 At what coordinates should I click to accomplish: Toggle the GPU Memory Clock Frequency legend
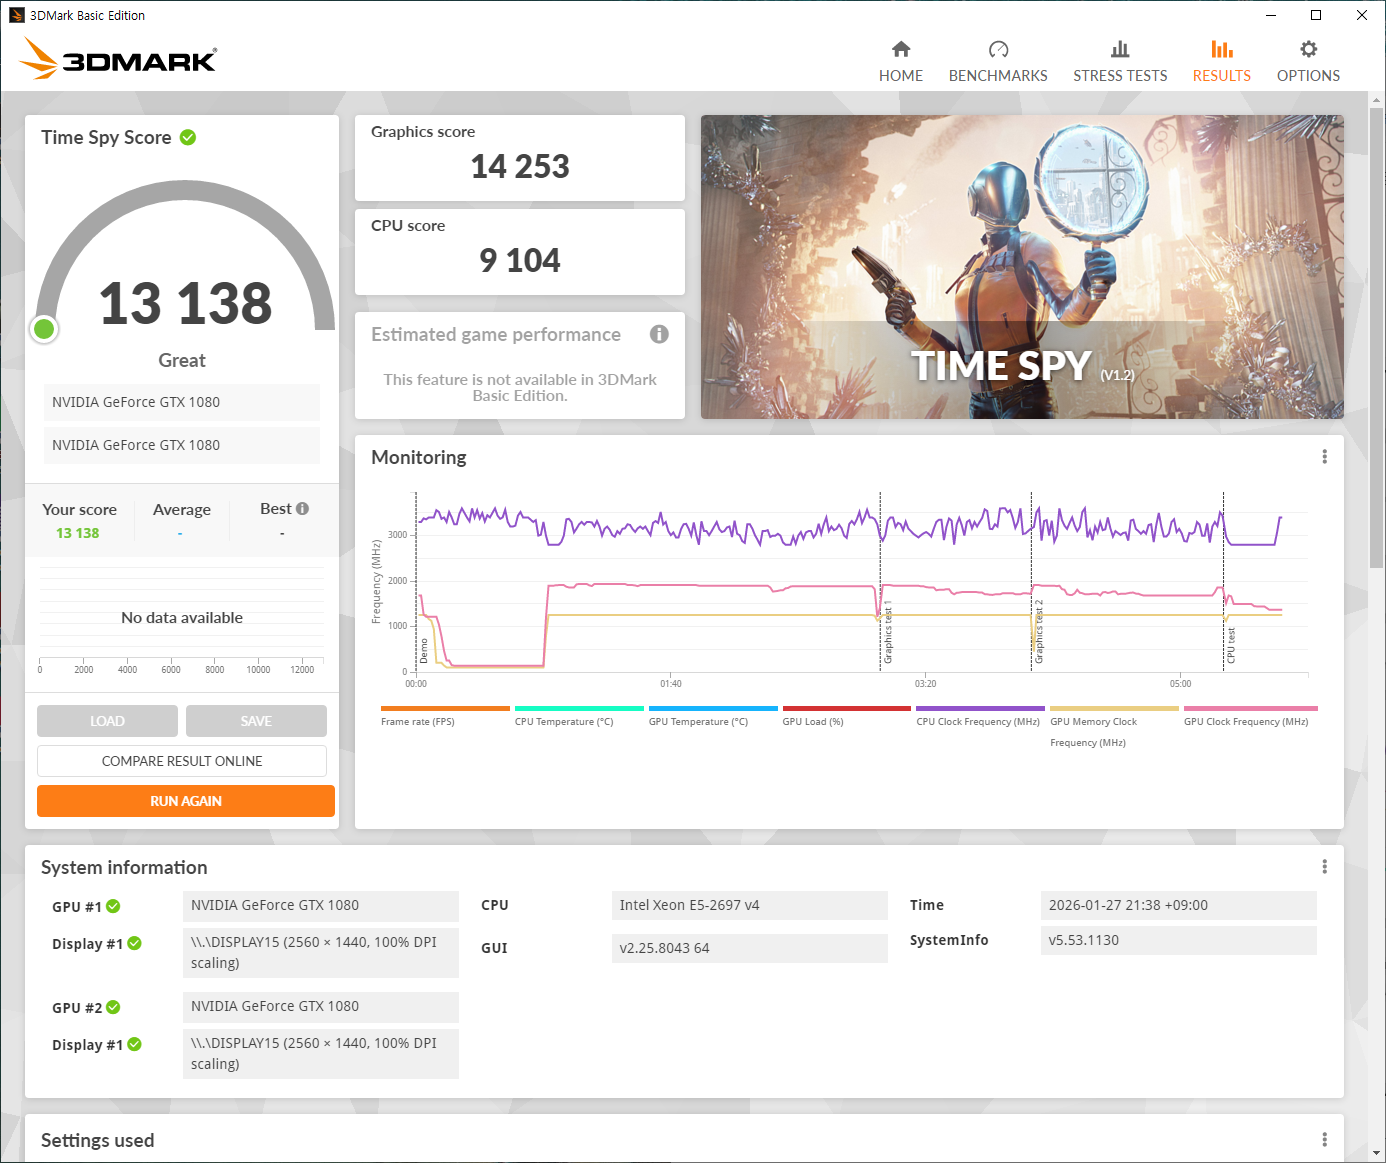tap(1114, 727)
